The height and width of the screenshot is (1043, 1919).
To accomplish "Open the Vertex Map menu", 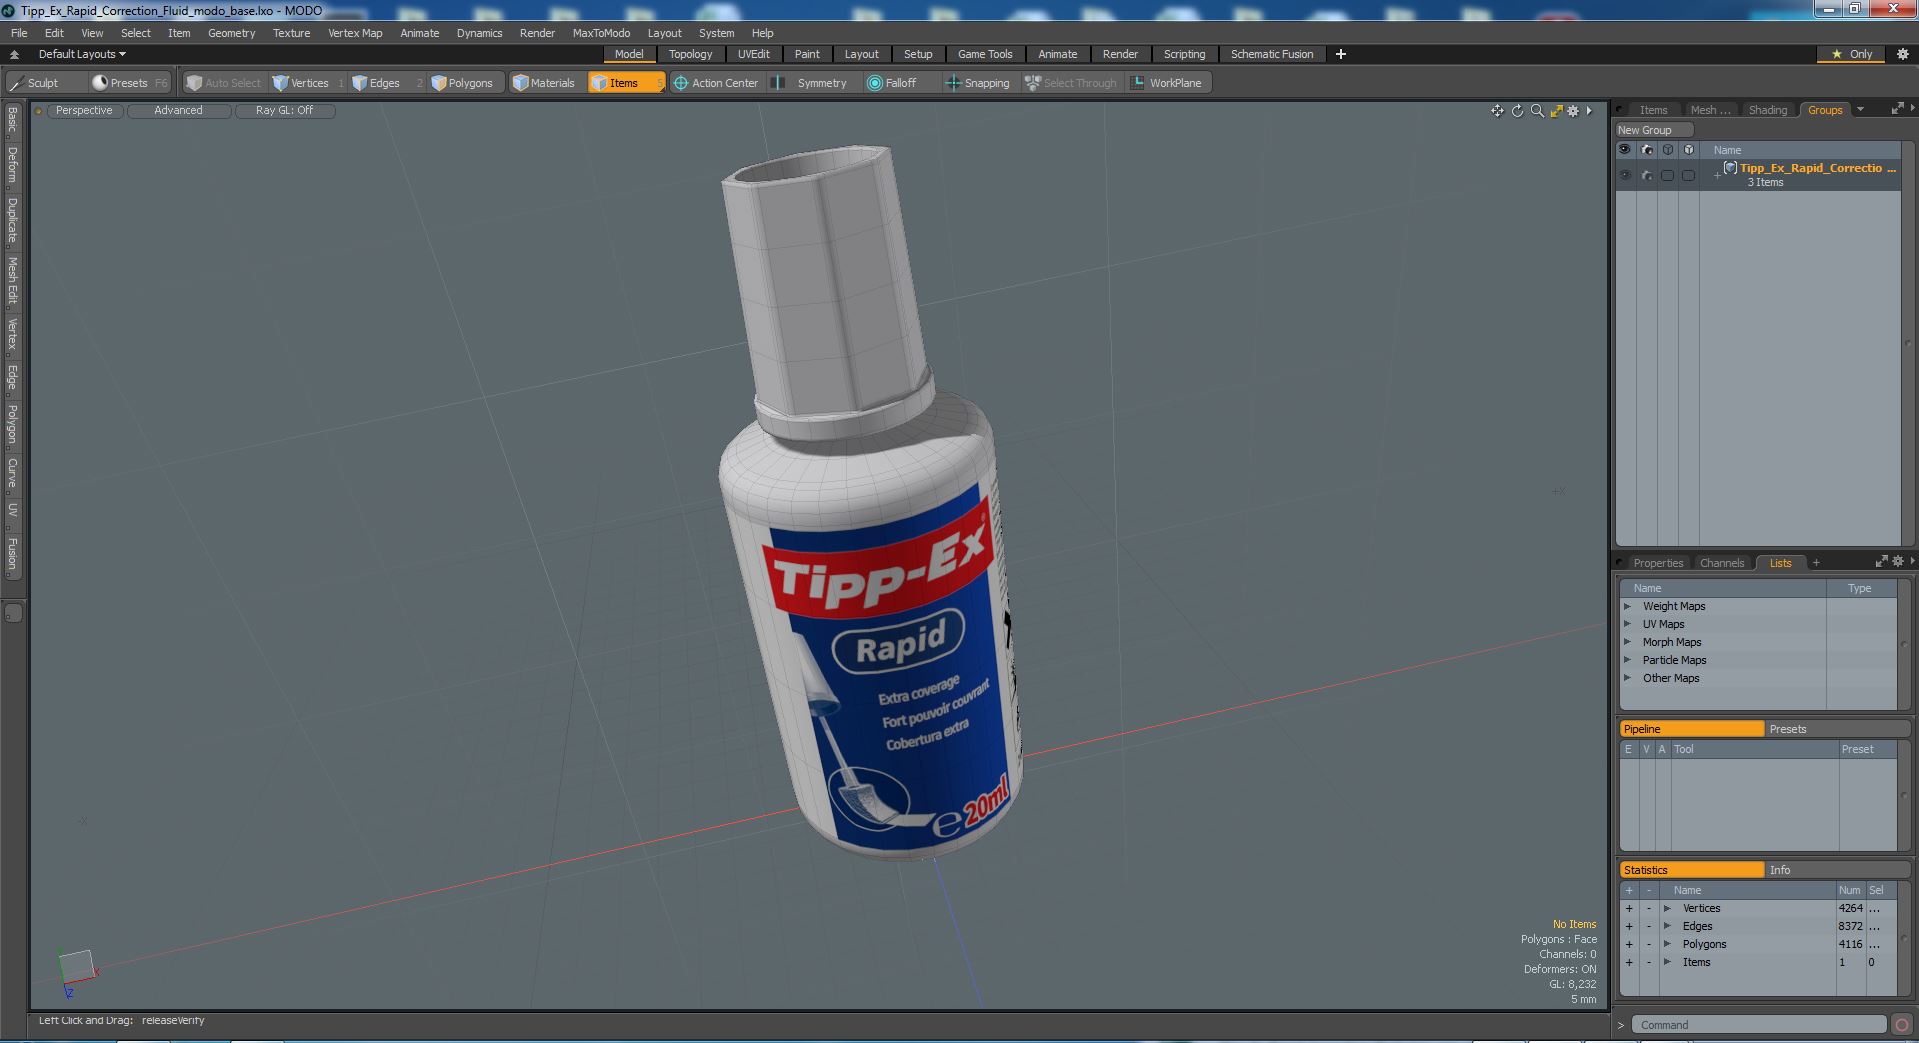I will pos(355,33).
